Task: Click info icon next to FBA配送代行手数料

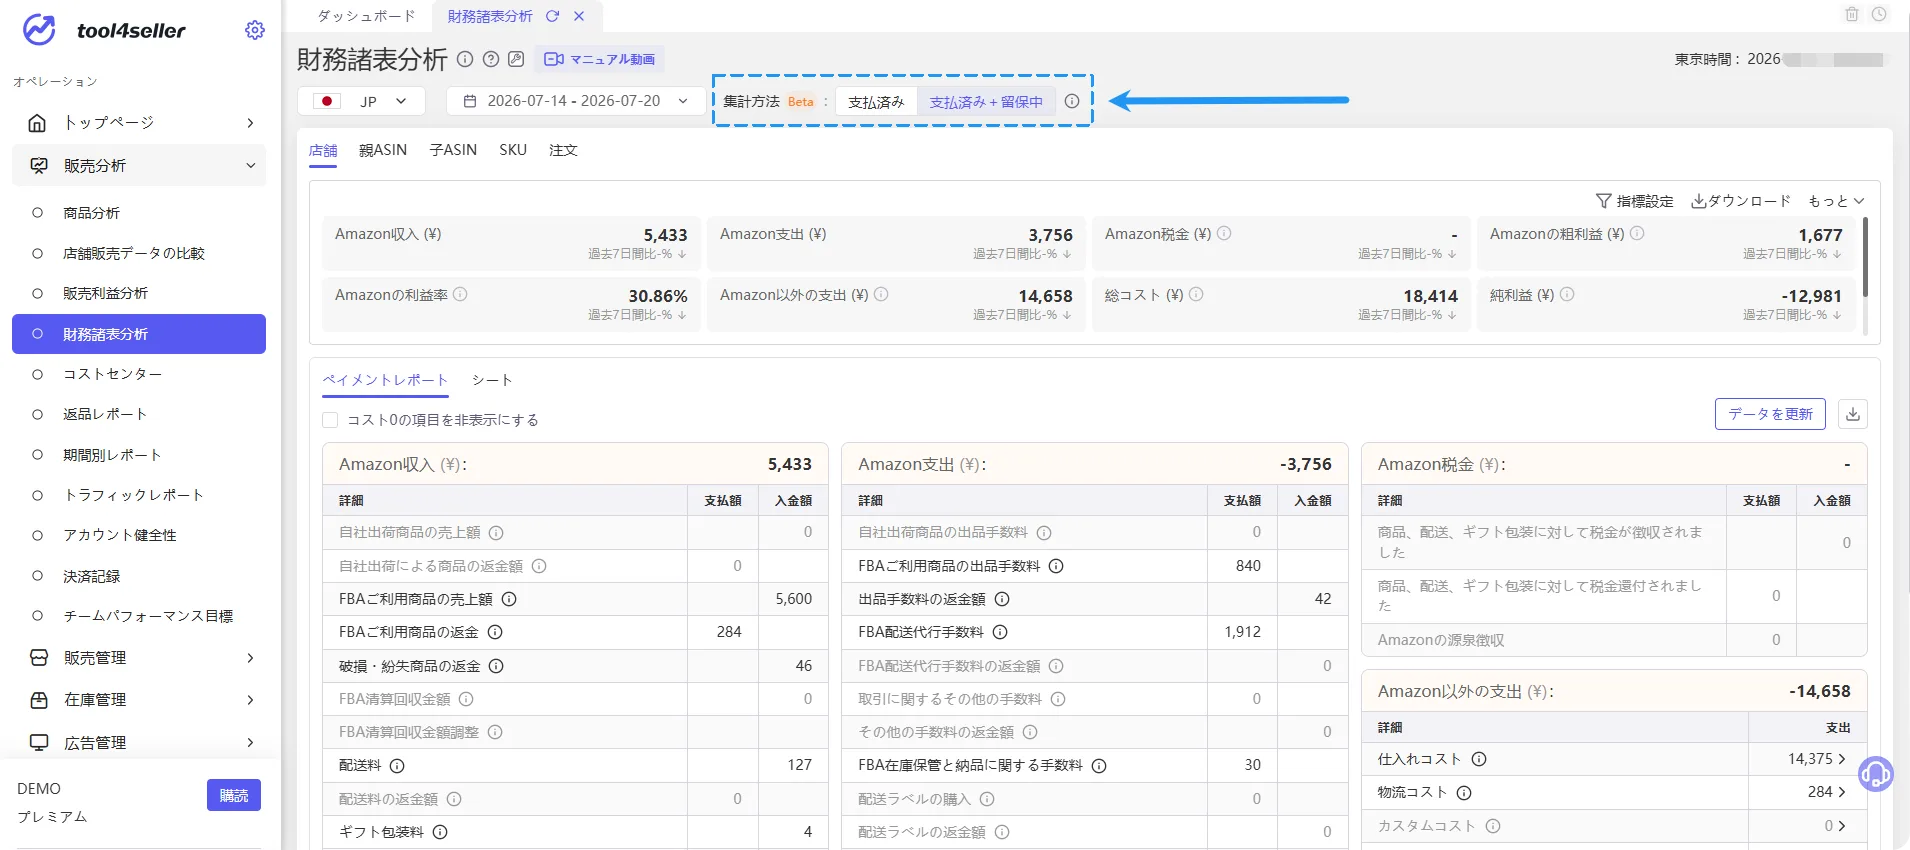Action: tap(1000, 632)
